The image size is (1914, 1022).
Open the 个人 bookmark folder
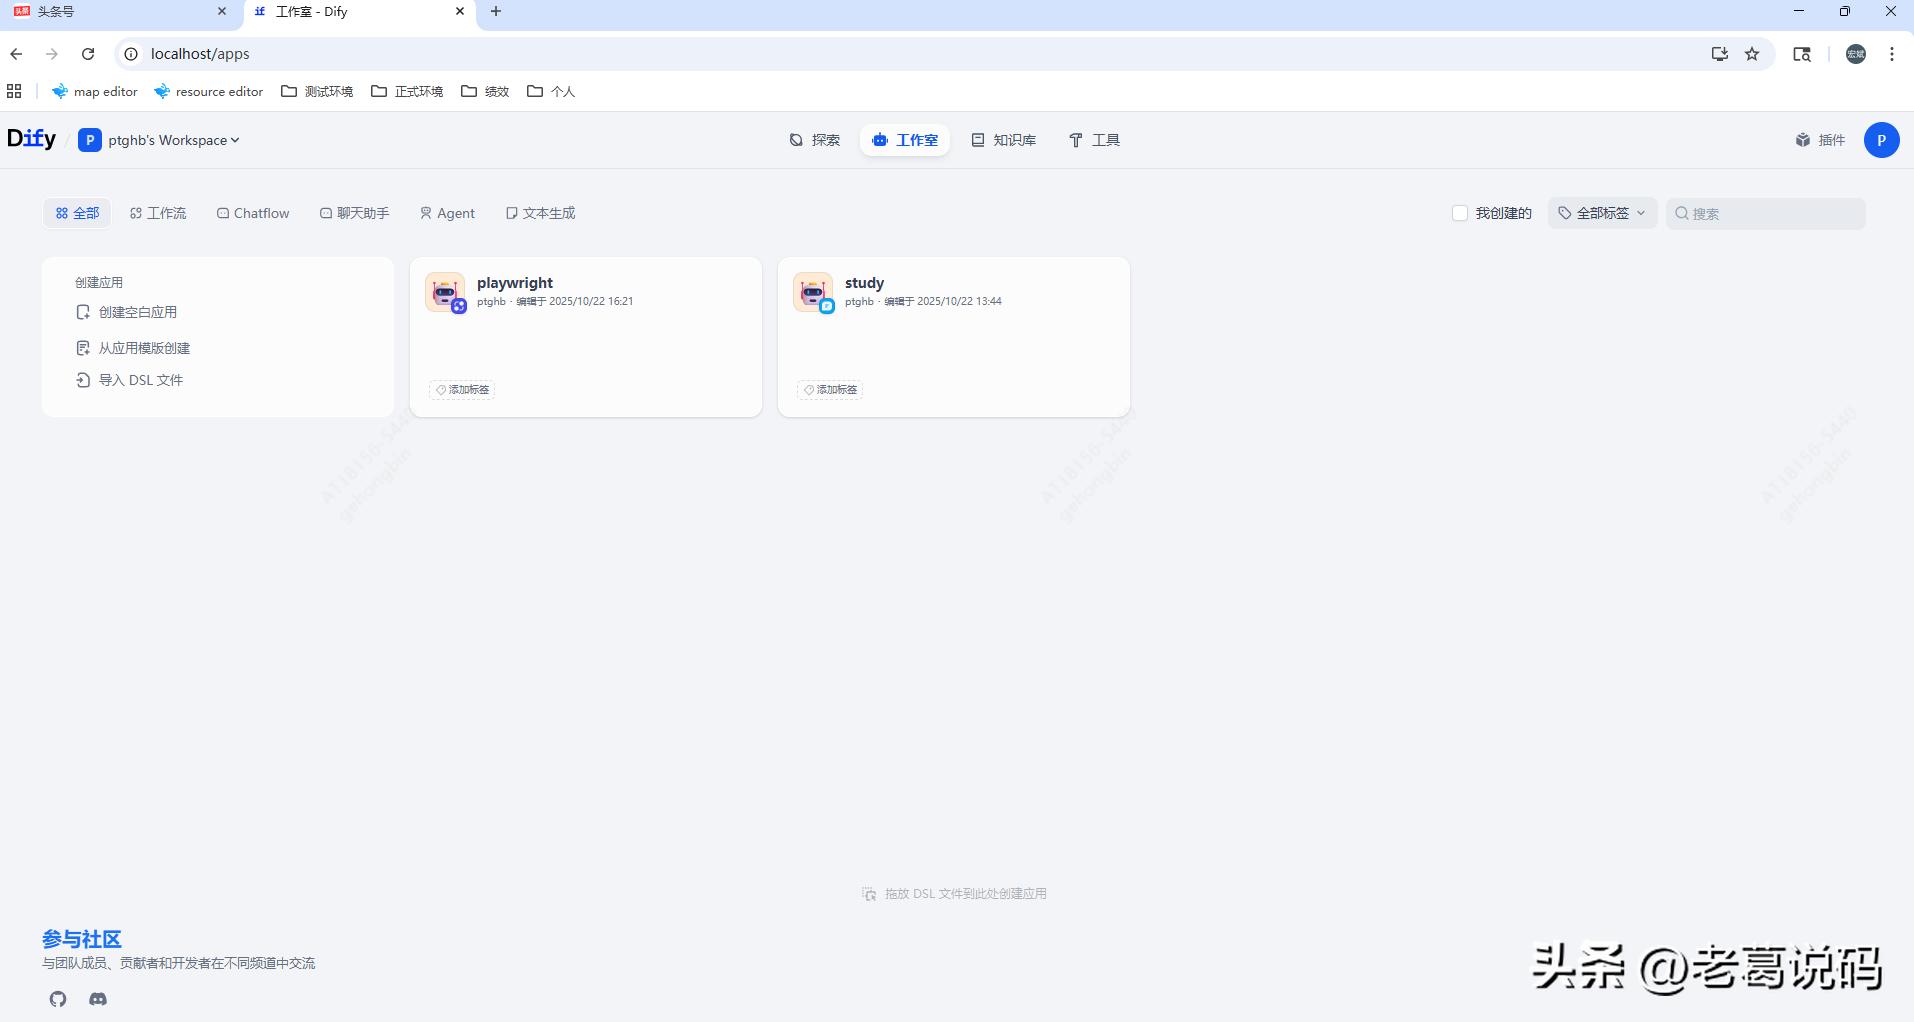(551, 91)
